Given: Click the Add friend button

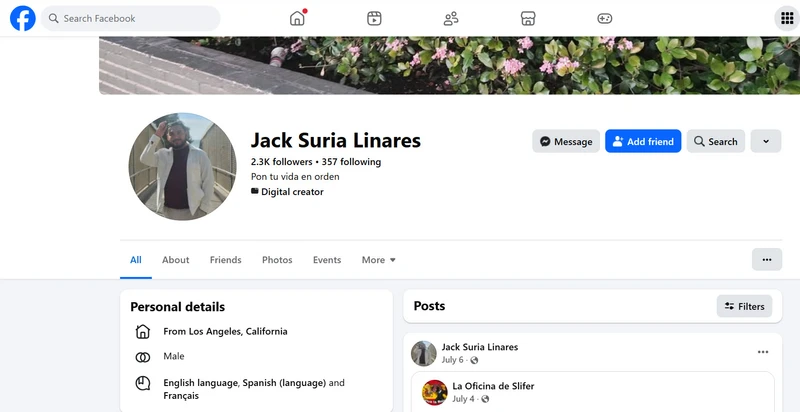Looking at the screenshot, I should click(x=643, y=141).
